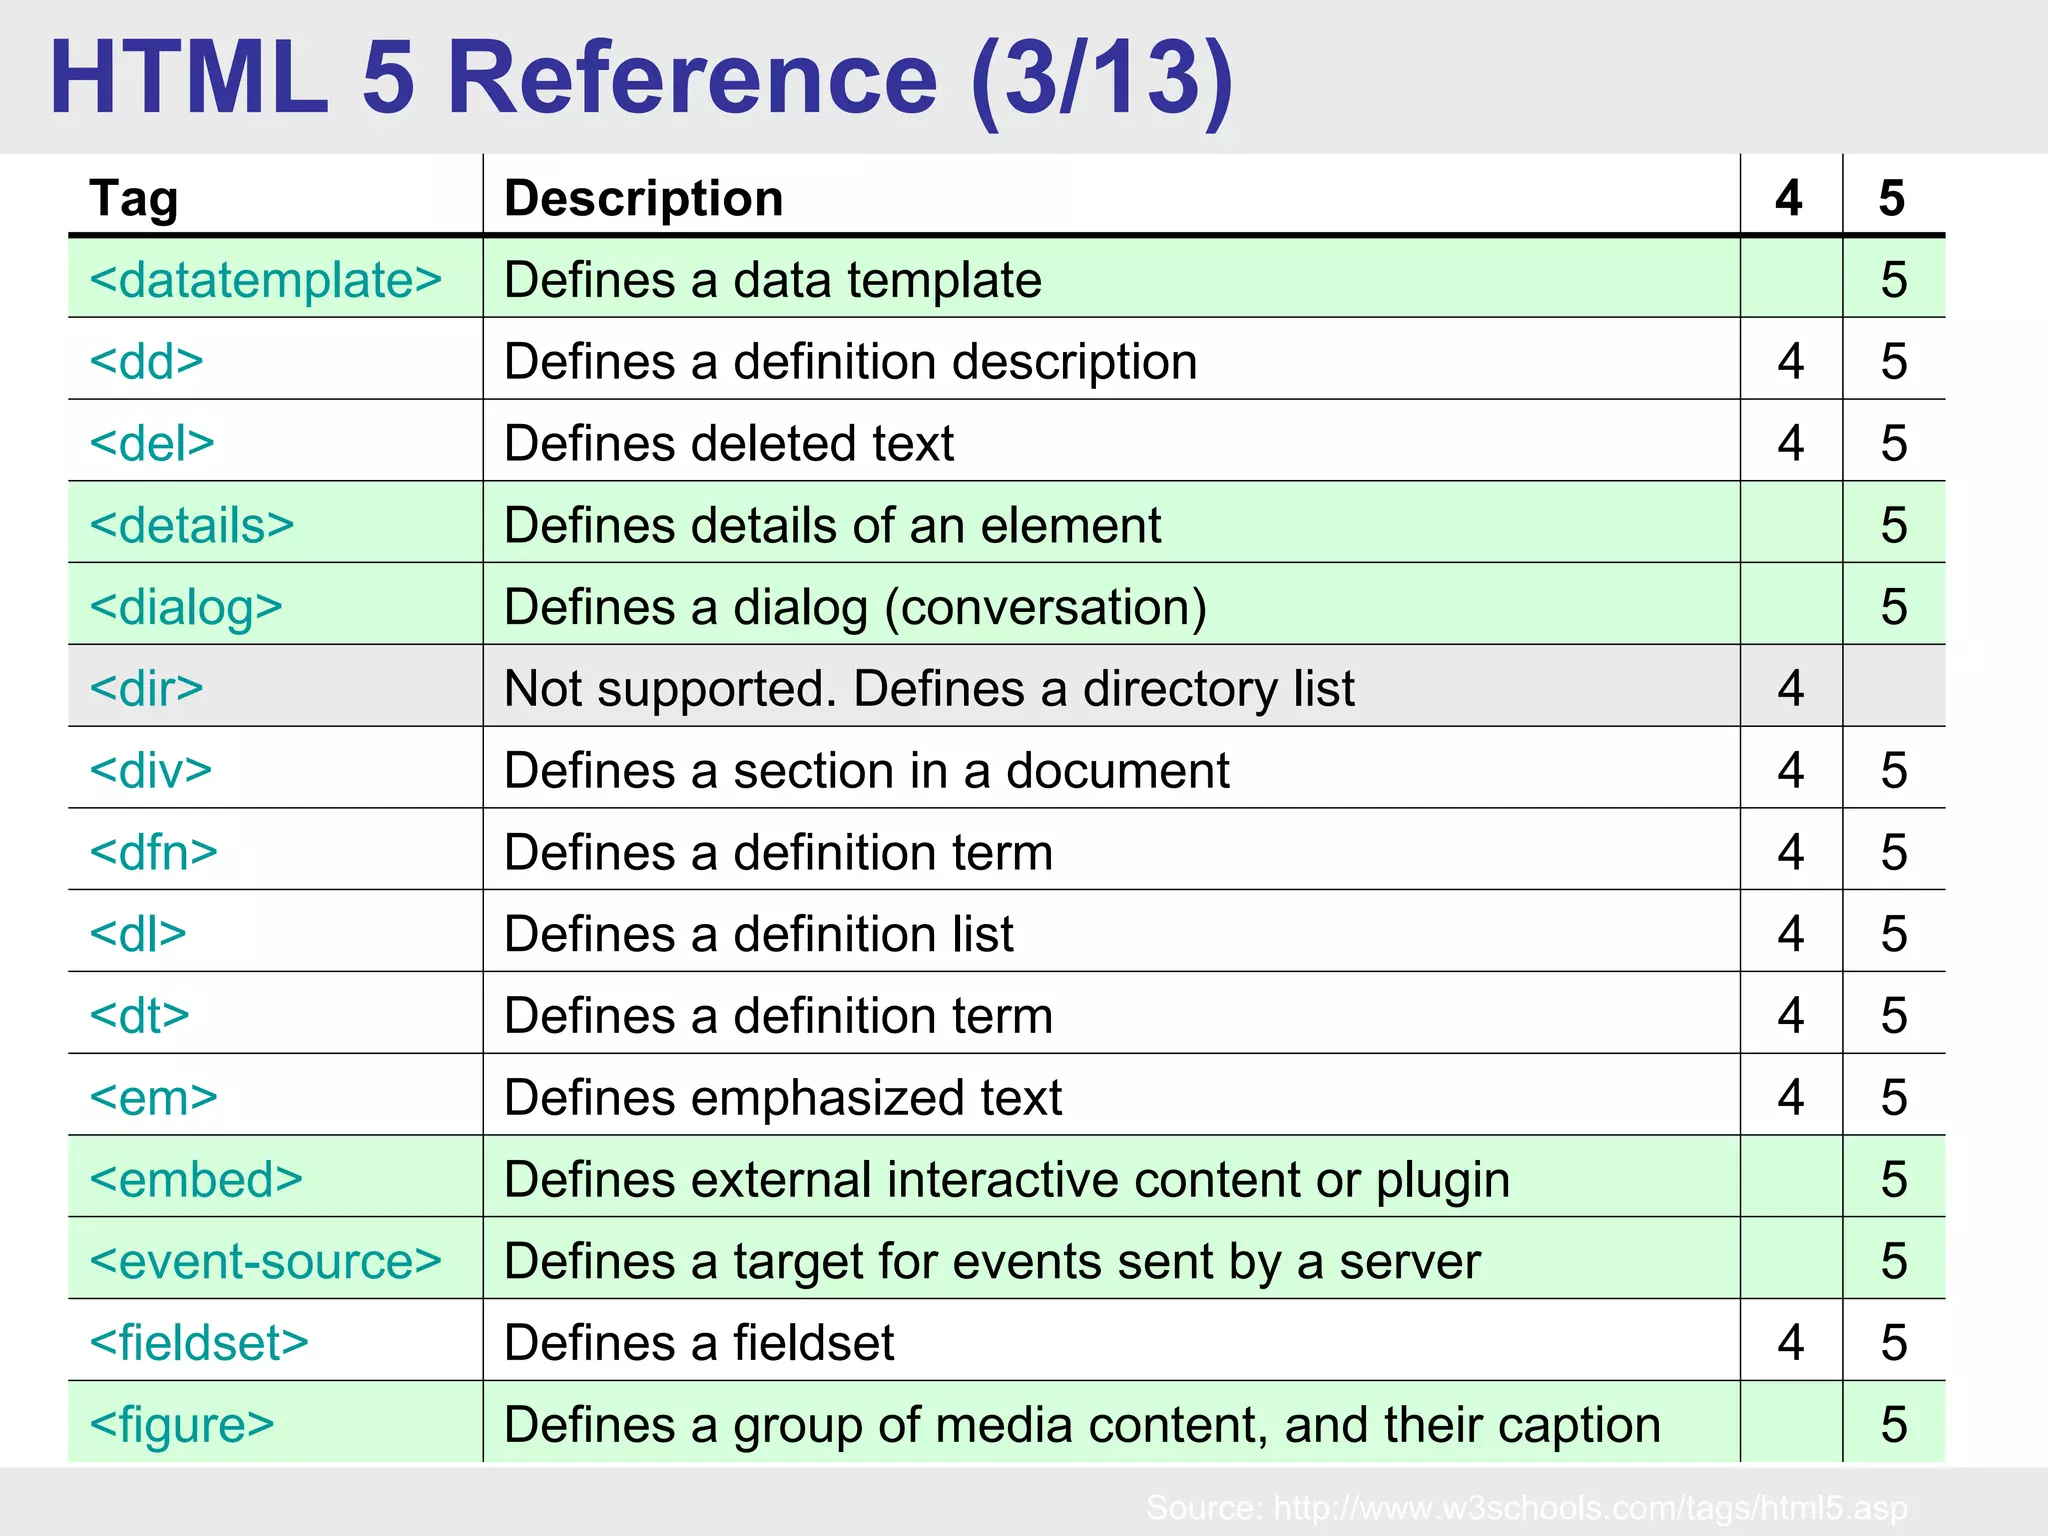
Task: Click the <dialog> tag link
Action: tap(186, 608)
